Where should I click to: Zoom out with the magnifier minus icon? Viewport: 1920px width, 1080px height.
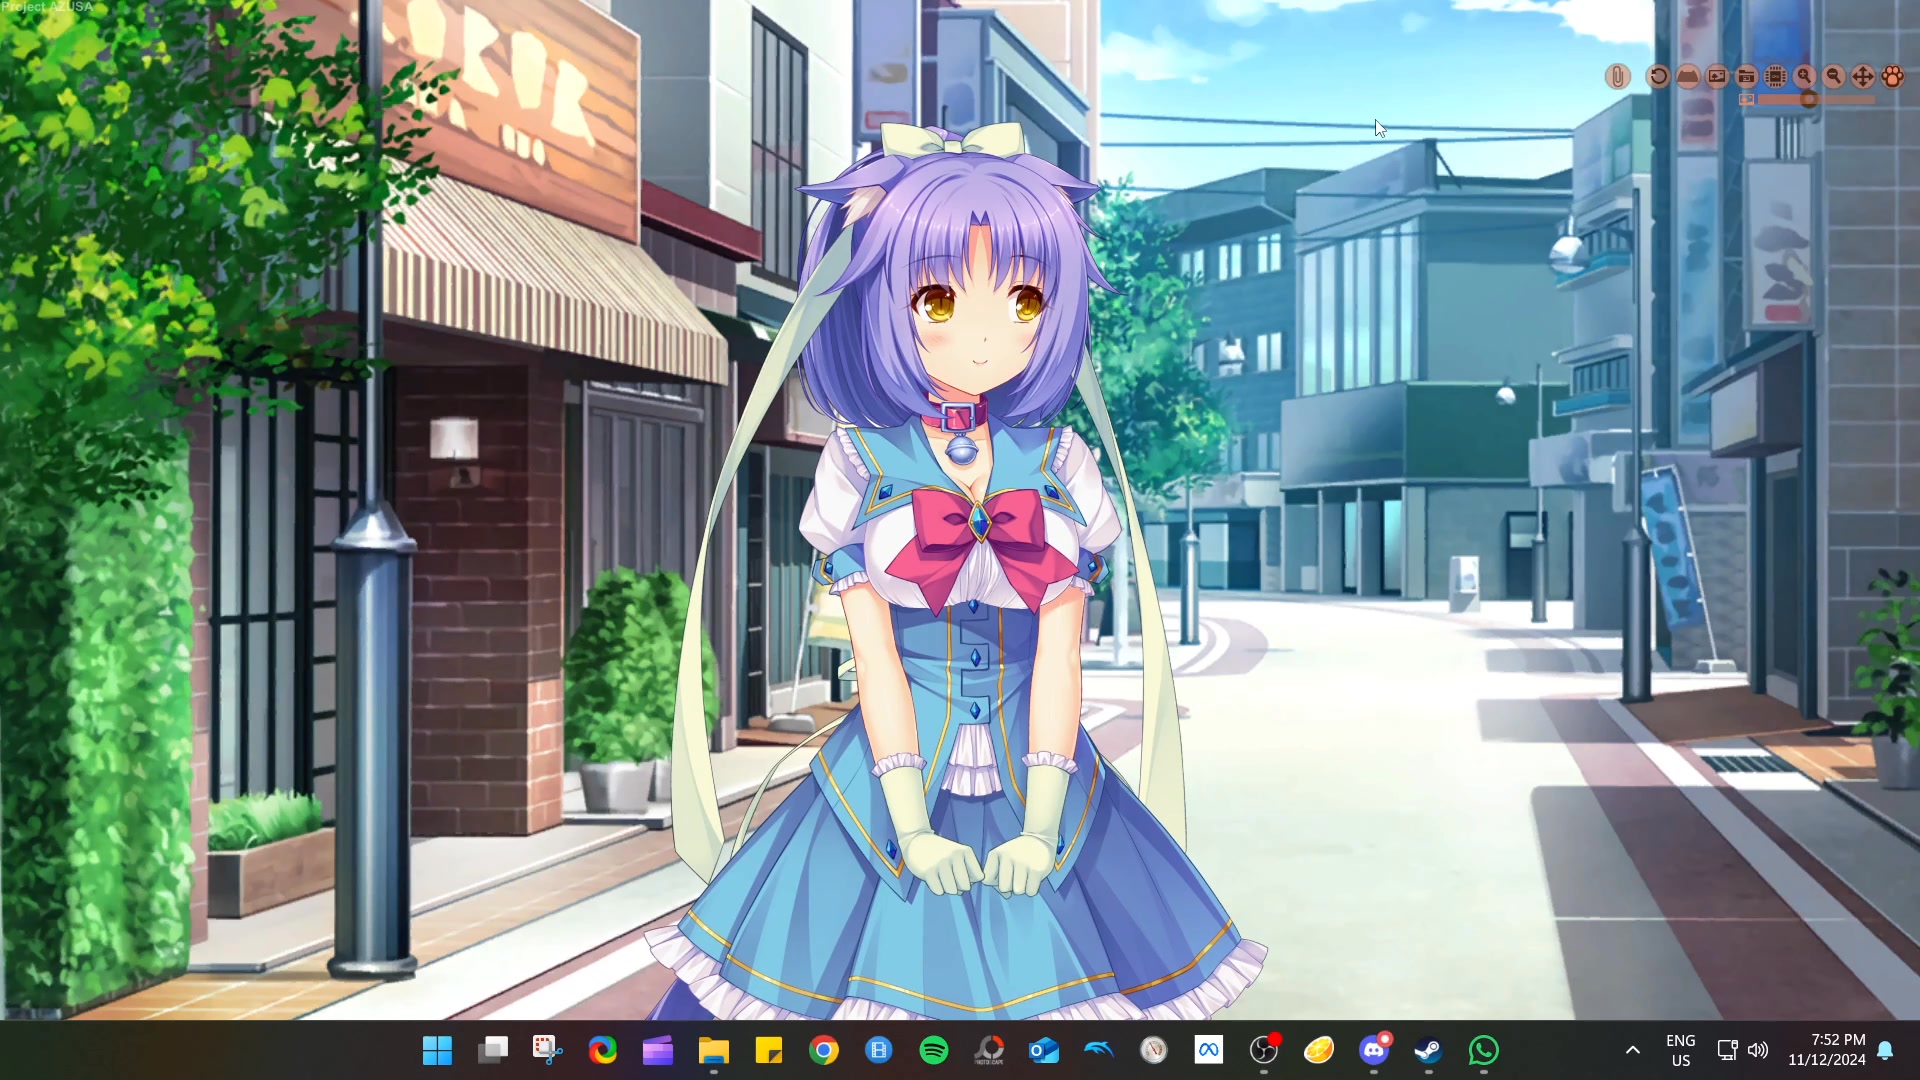pos(1834,77)
